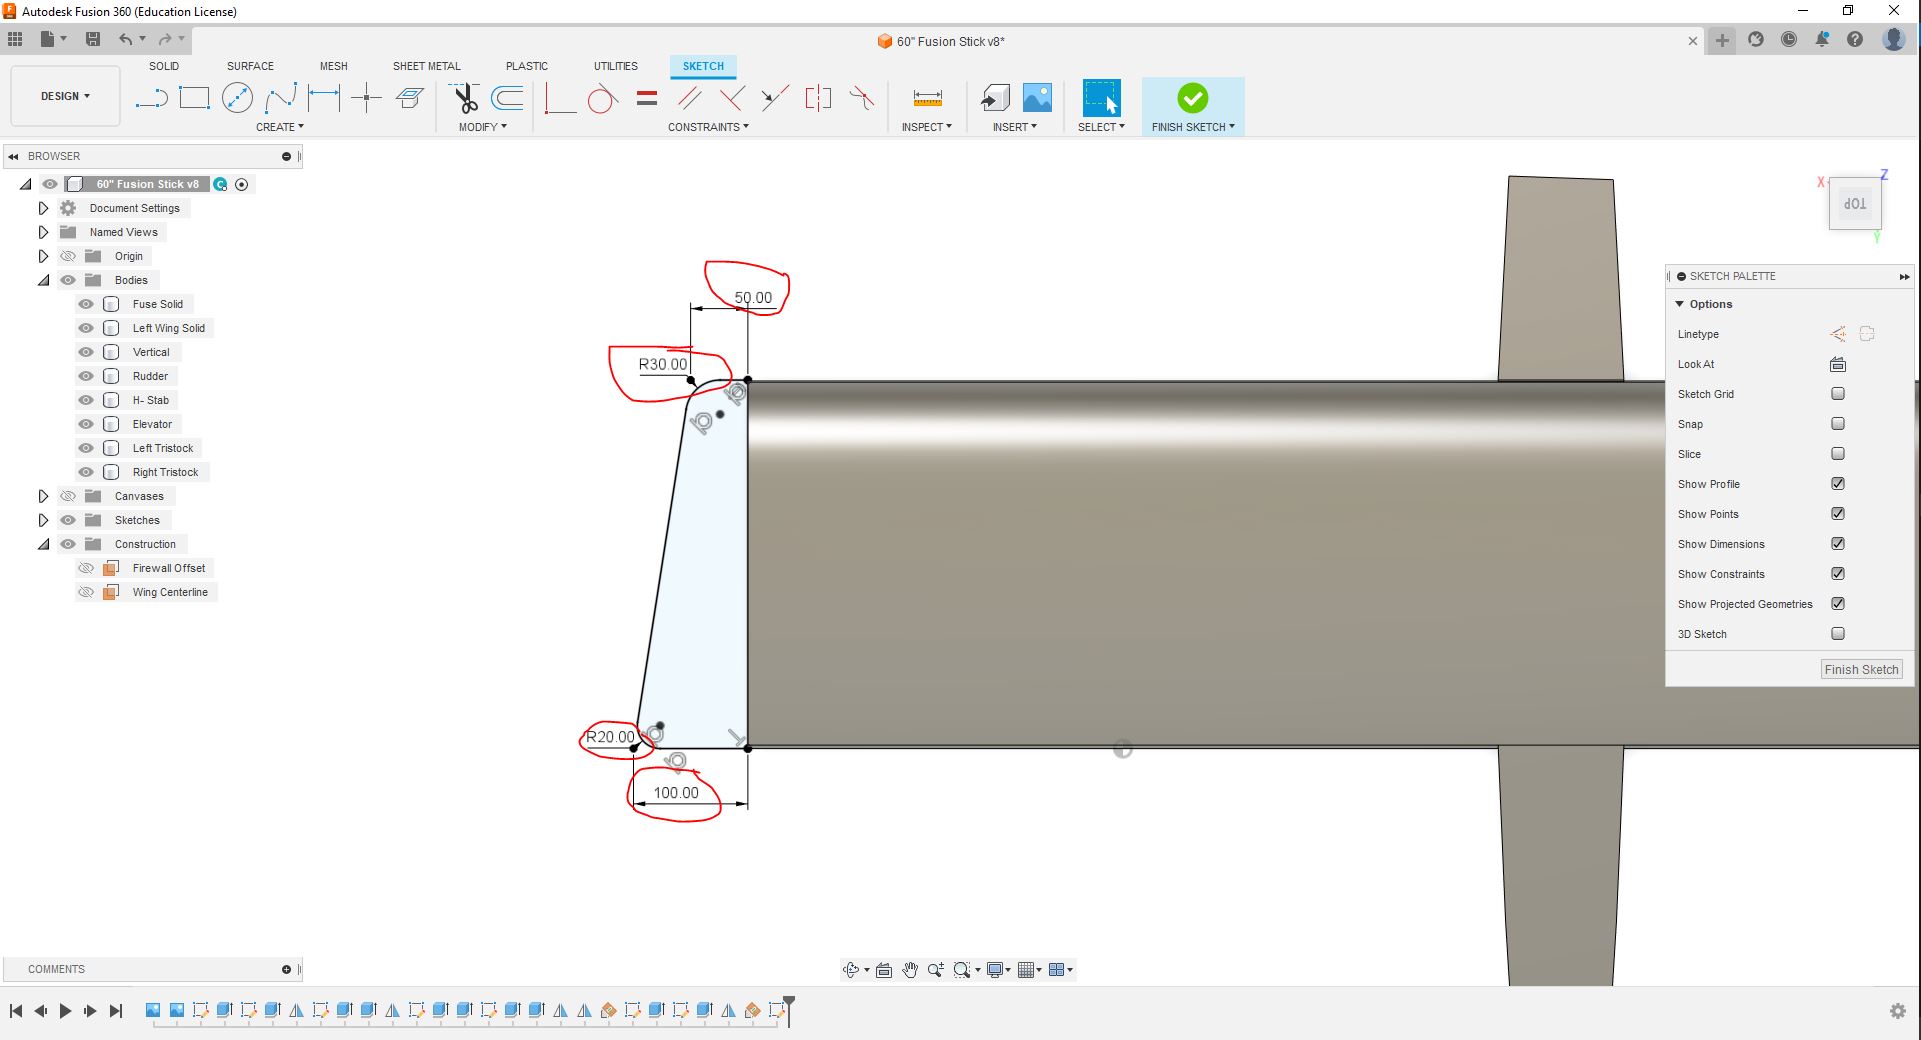This screenshot has height=1040, width=1921.
Task: Switch to the SHEET METAL tab
Action: 426,66
